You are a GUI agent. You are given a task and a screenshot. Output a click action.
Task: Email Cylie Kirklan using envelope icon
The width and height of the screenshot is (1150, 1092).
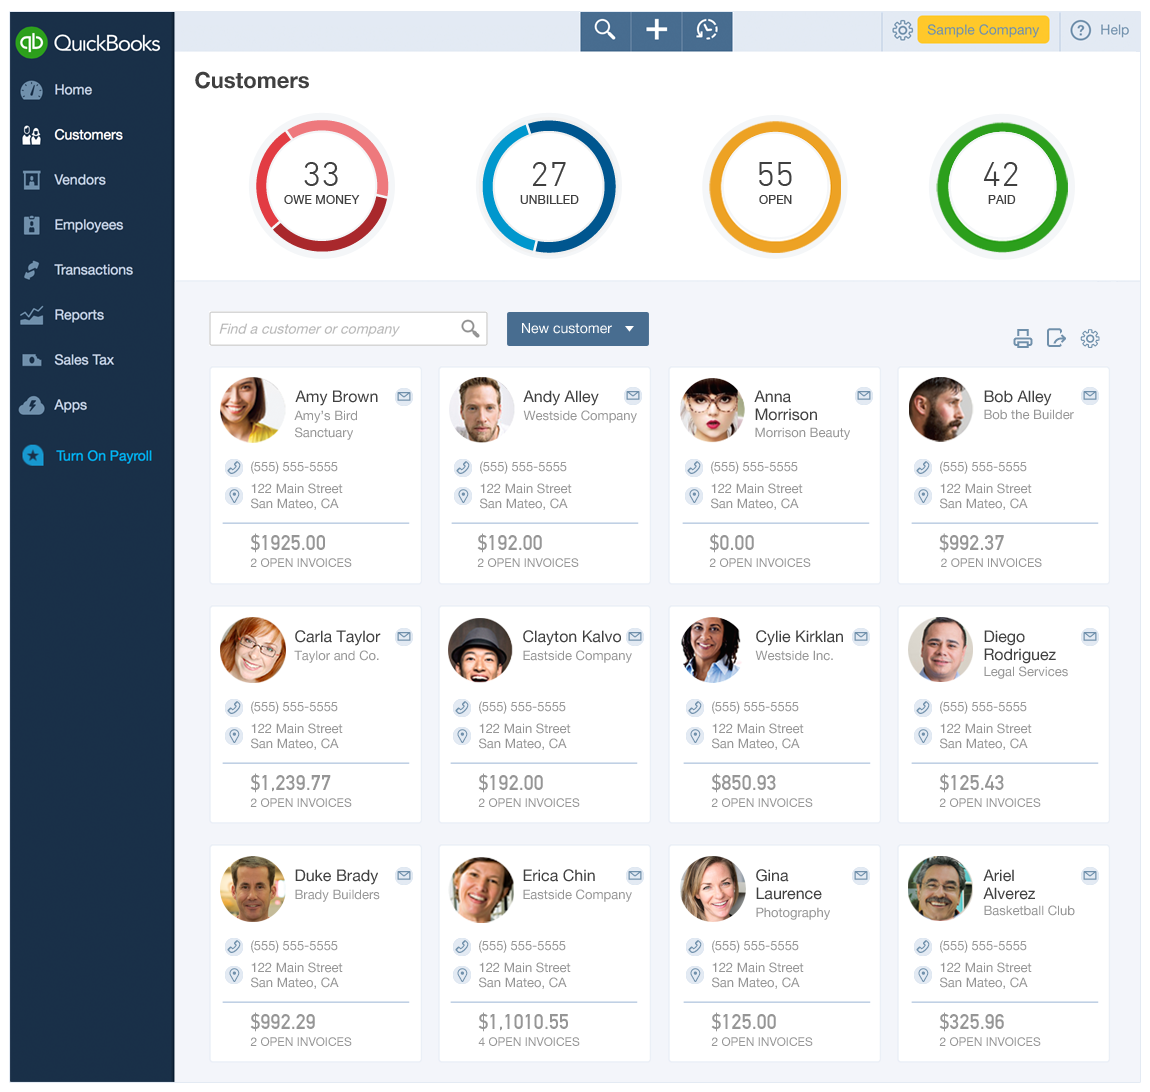861,637
